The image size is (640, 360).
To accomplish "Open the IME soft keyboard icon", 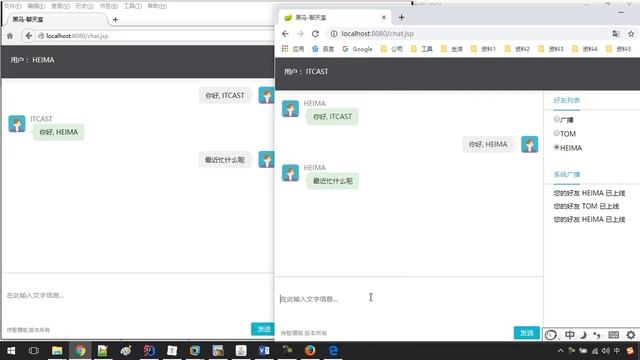I will (x=613, y=335).
